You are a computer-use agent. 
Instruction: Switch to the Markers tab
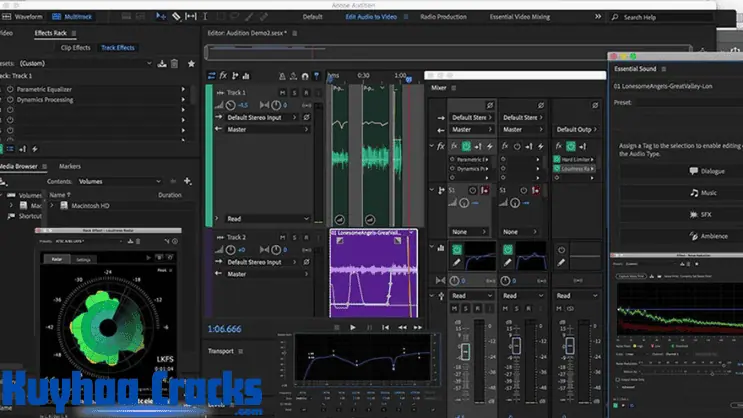(x=69, y=166)
